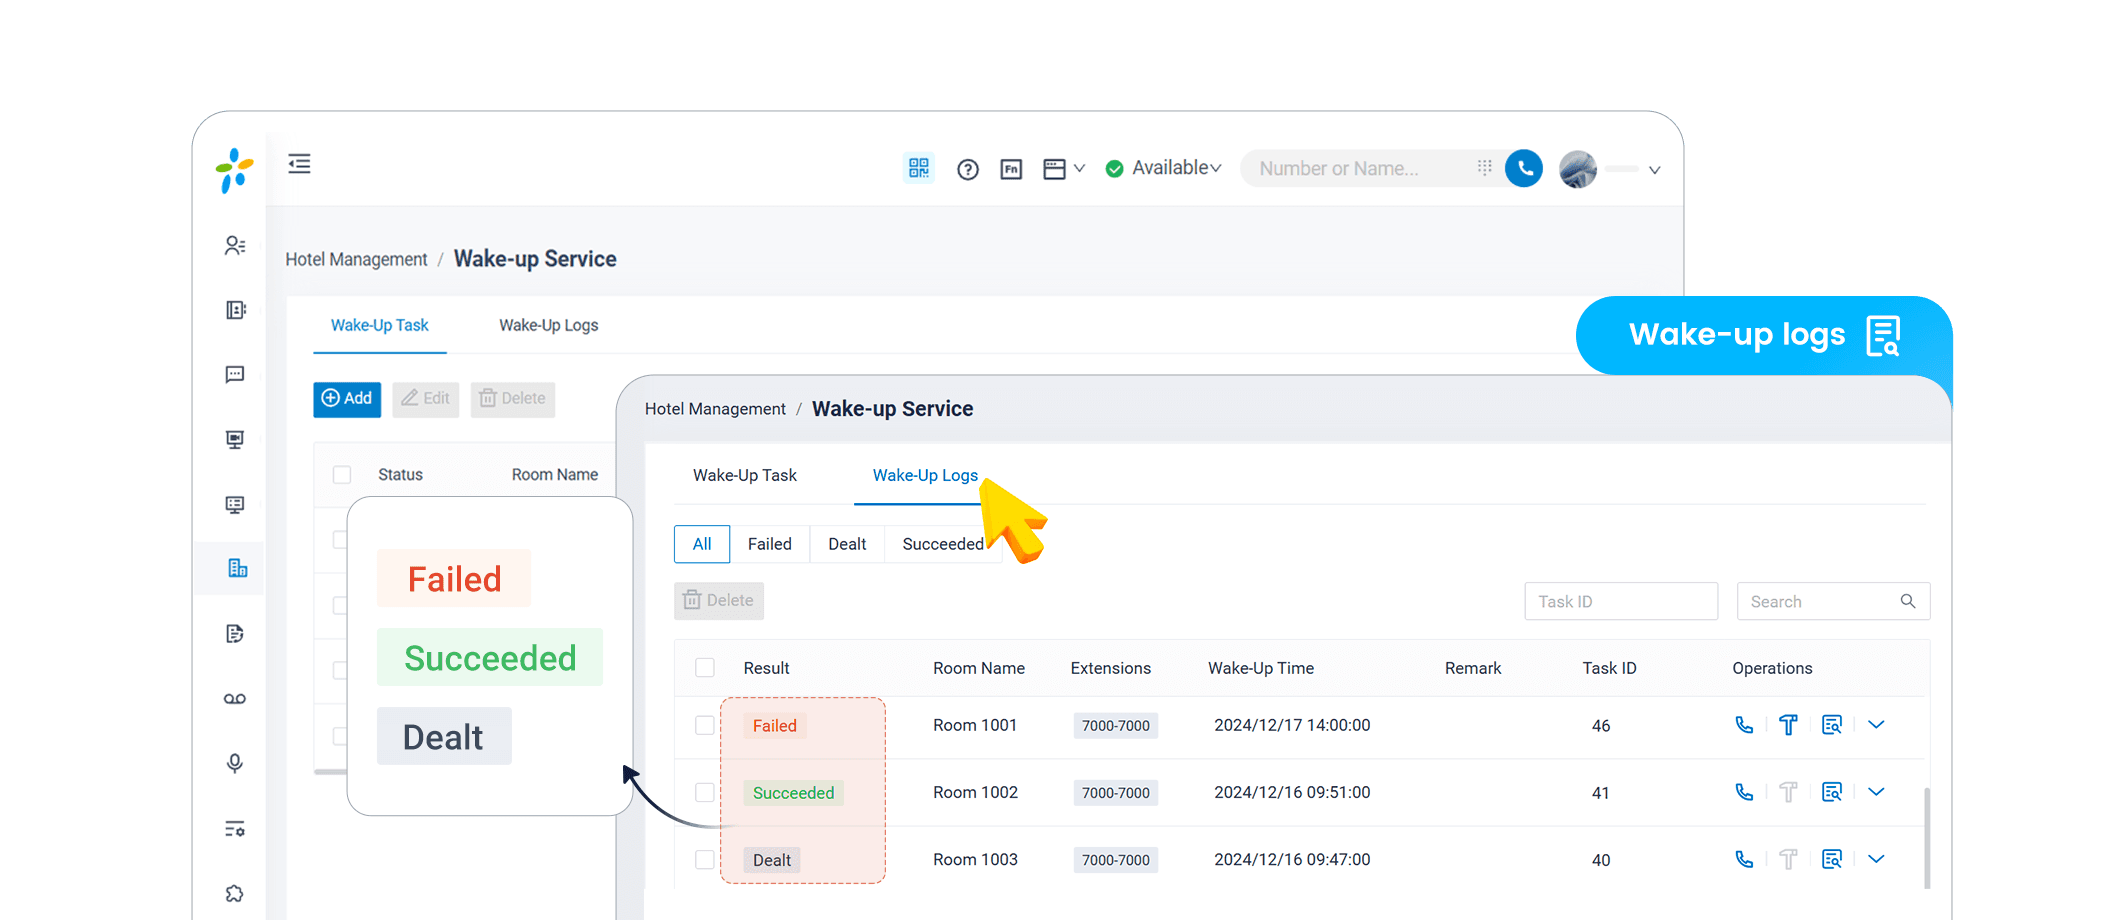This screenshot has height=920, width=2127.
Task: Click the blue Add button
Action: [347, 398]
